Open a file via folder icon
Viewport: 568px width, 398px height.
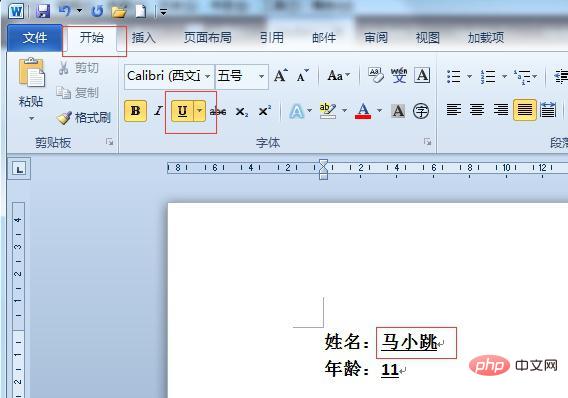[x=119, y=12]
